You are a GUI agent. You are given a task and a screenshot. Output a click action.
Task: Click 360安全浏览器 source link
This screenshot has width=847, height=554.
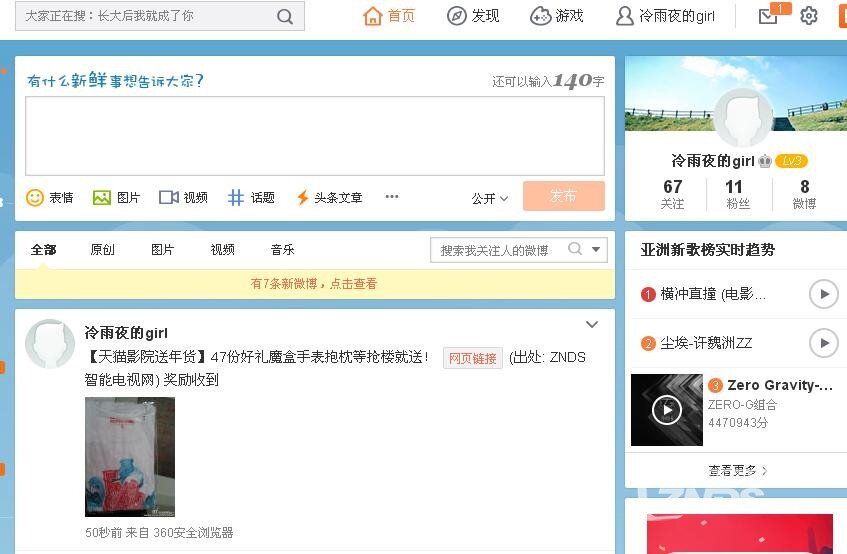pyautogui.click(x=193, y=533)
